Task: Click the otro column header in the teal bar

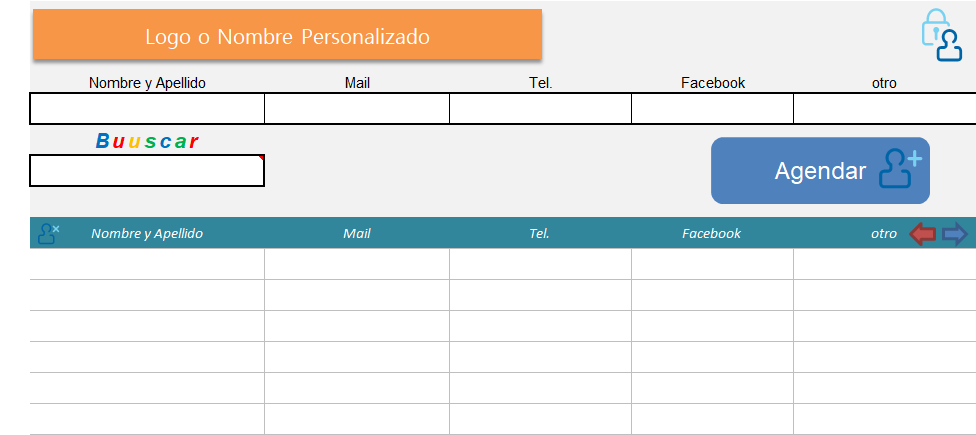Action: coord(884,233)
